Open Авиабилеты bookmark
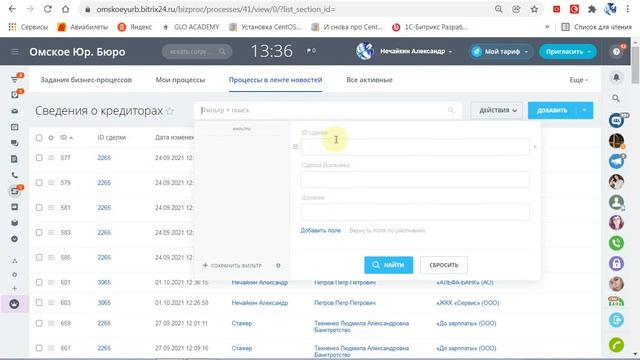 (x=82, y=27)
